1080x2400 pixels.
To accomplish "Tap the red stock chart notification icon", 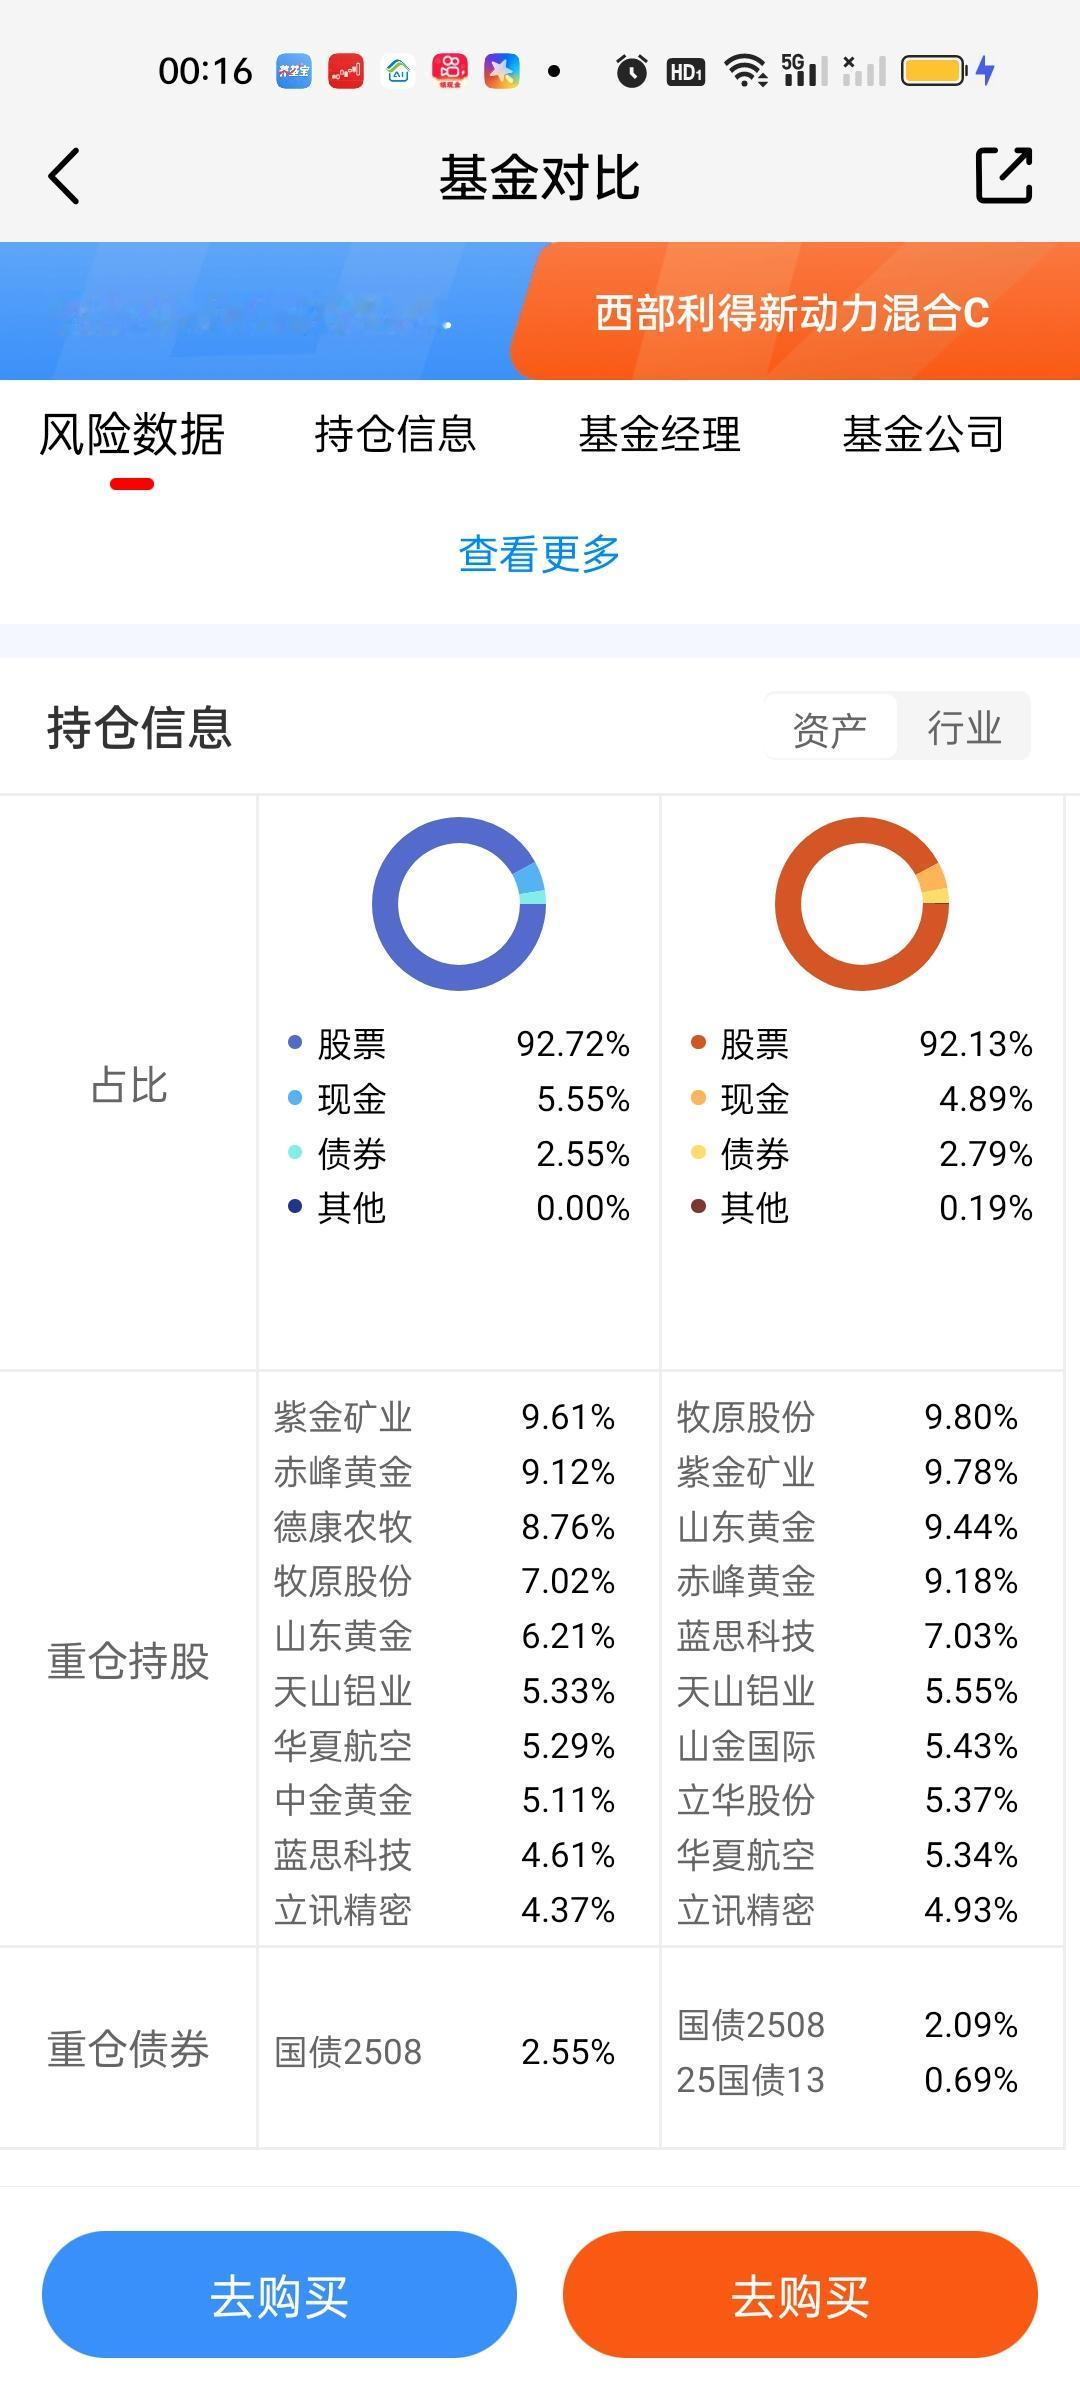I will (346, 71).
